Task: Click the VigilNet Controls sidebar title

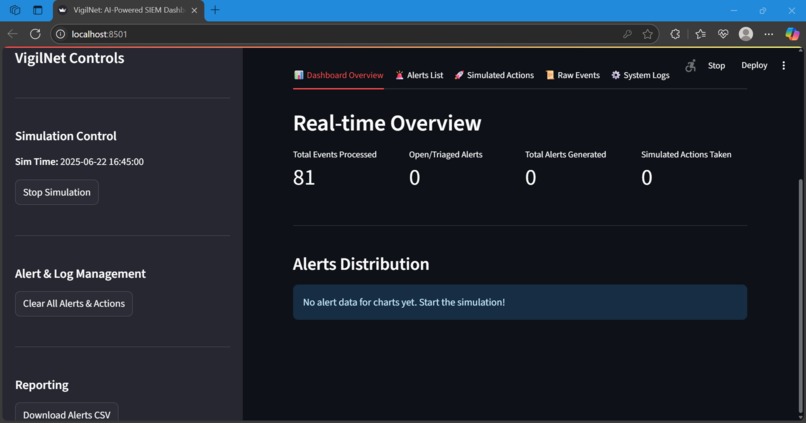Action: pos(69,58)
